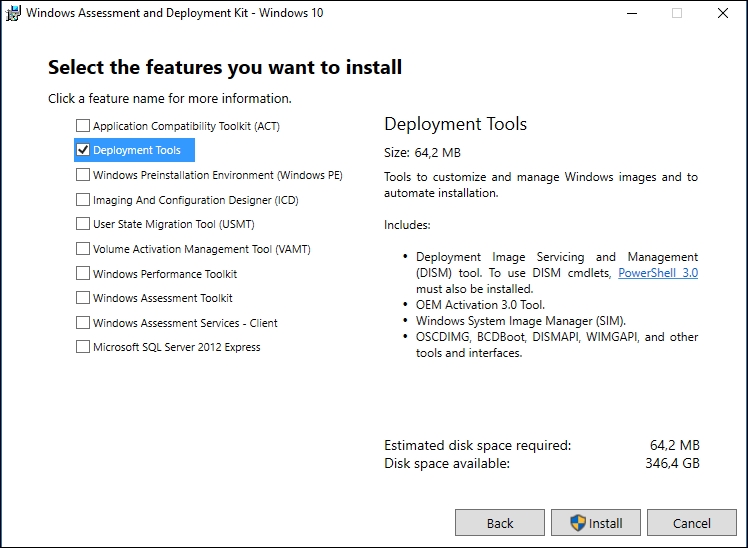Viewport: 748px width, 548px height.
Task: Open the PowerShell 3.0 link
Action: 658,272
